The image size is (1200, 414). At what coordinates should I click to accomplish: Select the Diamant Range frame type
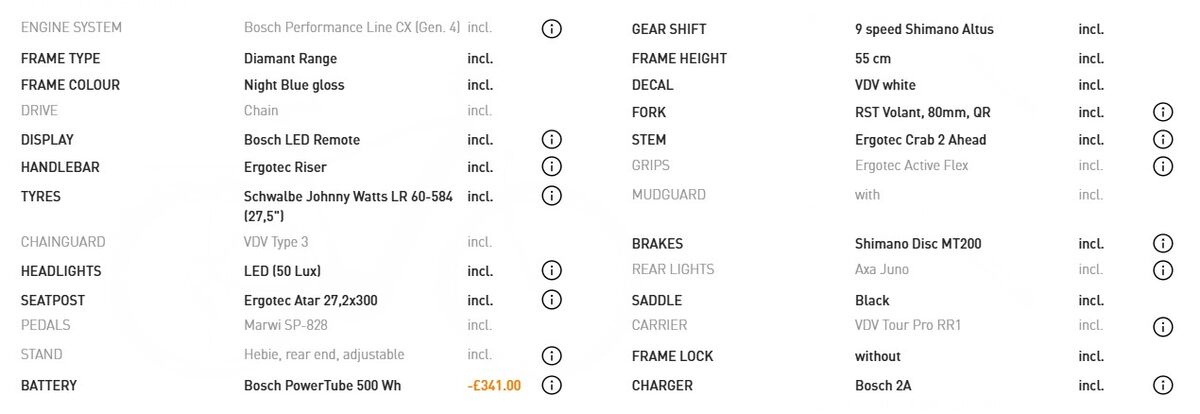tap(290, 58)
